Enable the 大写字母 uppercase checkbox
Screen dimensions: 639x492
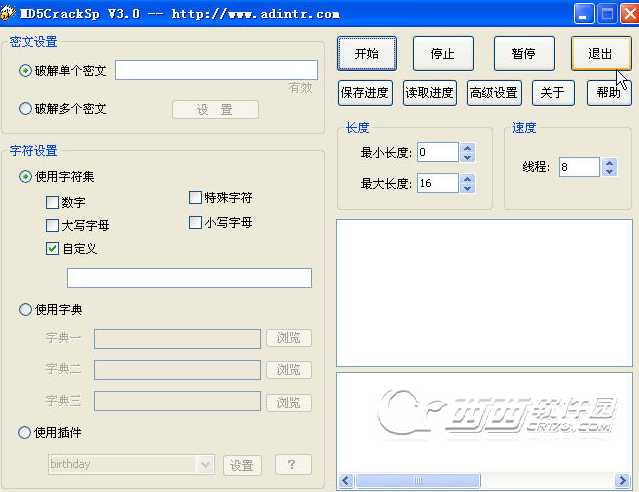pos(52,225)
